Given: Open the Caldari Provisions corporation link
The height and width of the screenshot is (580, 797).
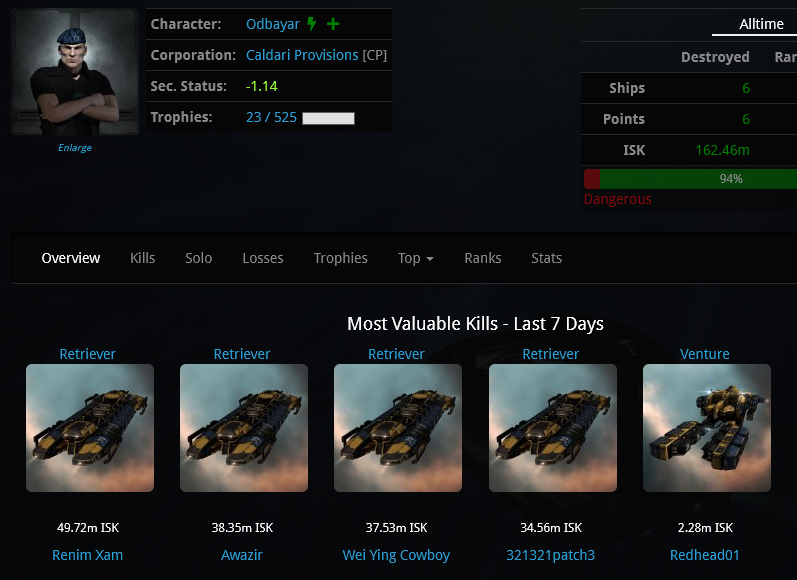Looking at the screenshot, I should click(x=302, y=55).
